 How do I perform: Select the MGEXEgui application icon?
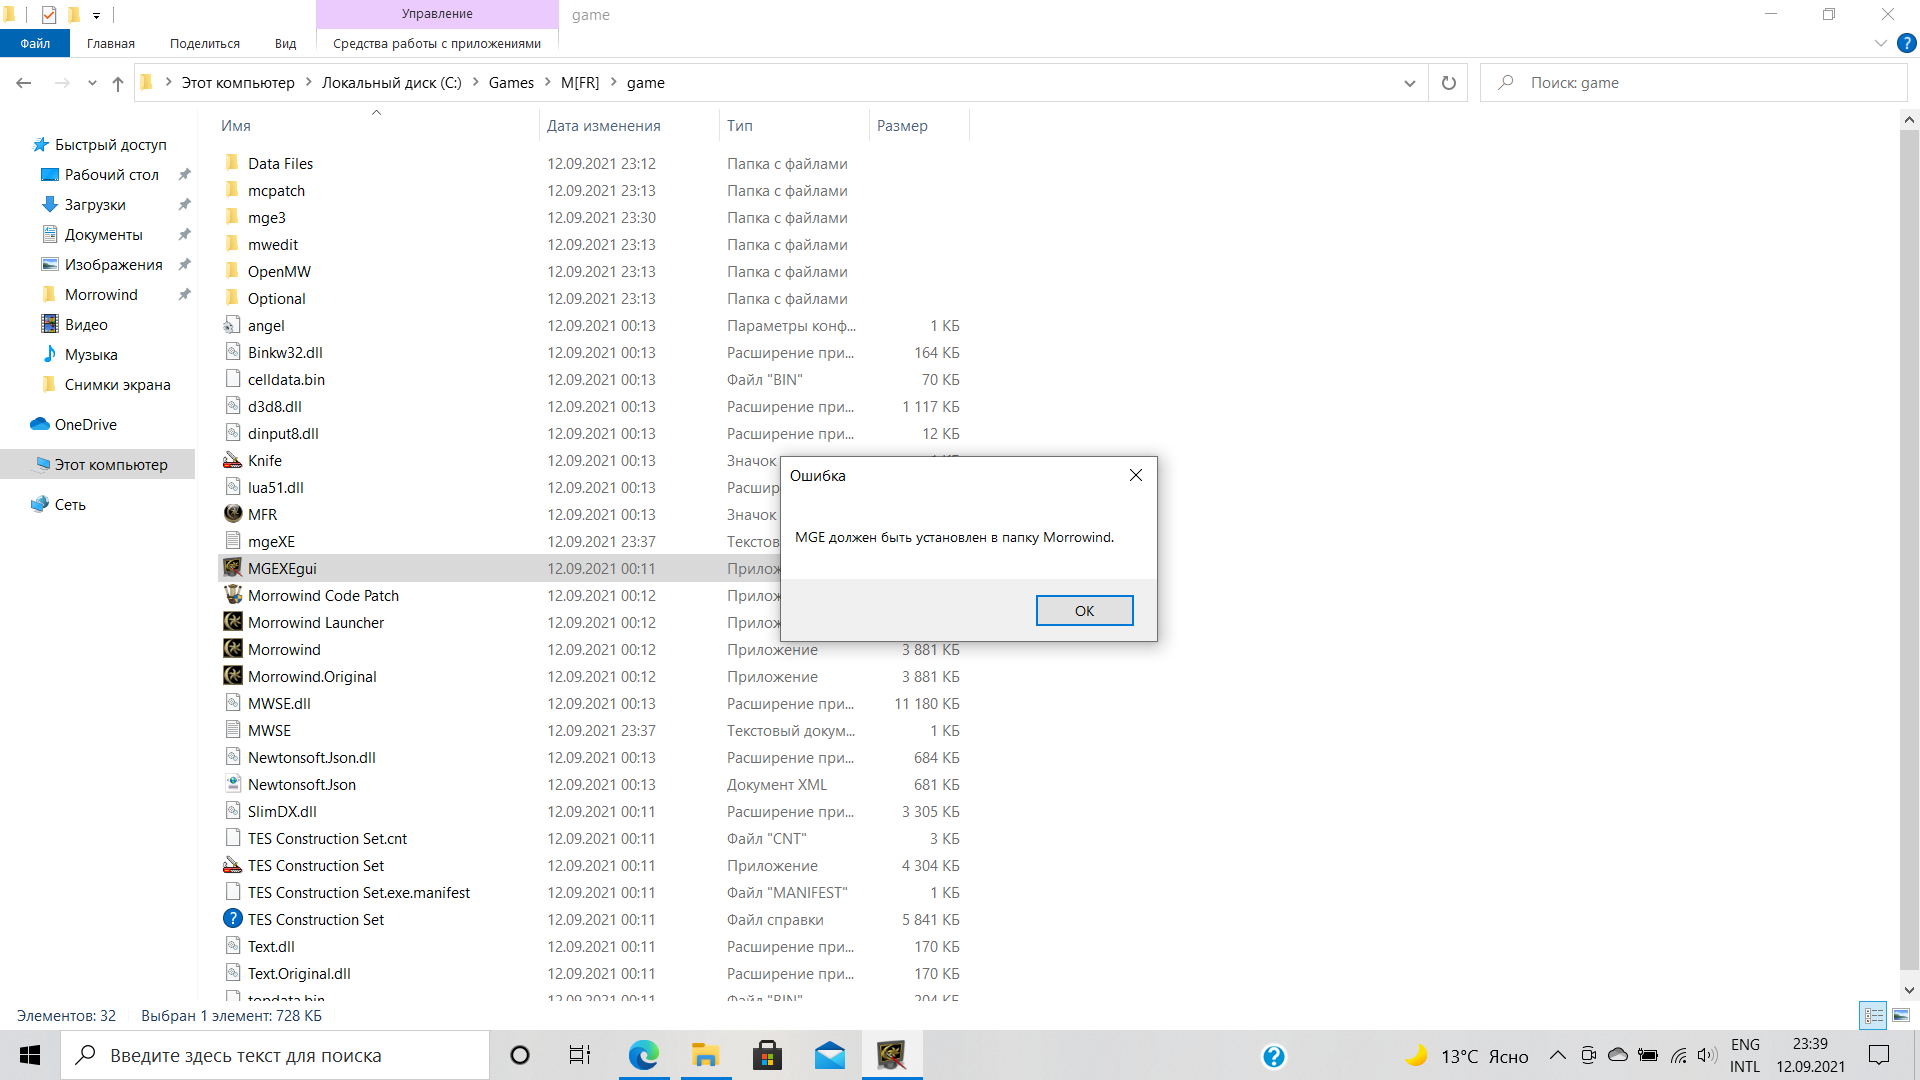pos(233,568)
